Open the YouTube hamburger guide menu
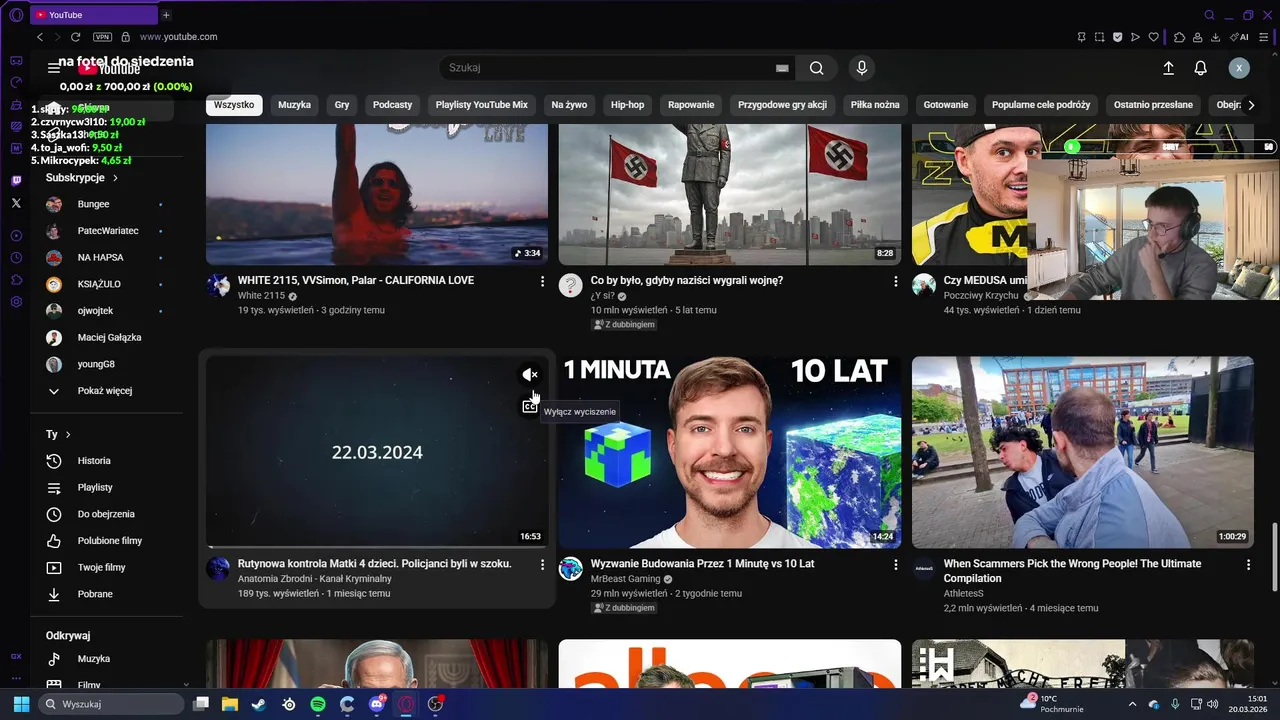Viewport: 1280px width, 720px height. tap(54, 68)
